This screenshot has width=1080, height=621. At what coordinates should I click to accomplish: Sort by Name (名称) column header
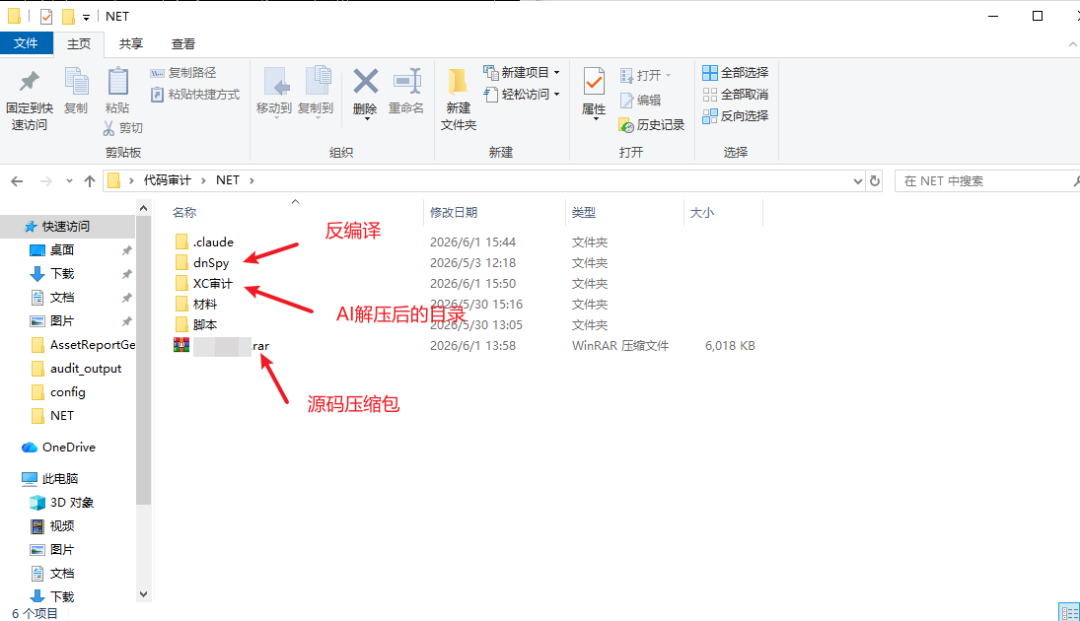pos(184,213)
